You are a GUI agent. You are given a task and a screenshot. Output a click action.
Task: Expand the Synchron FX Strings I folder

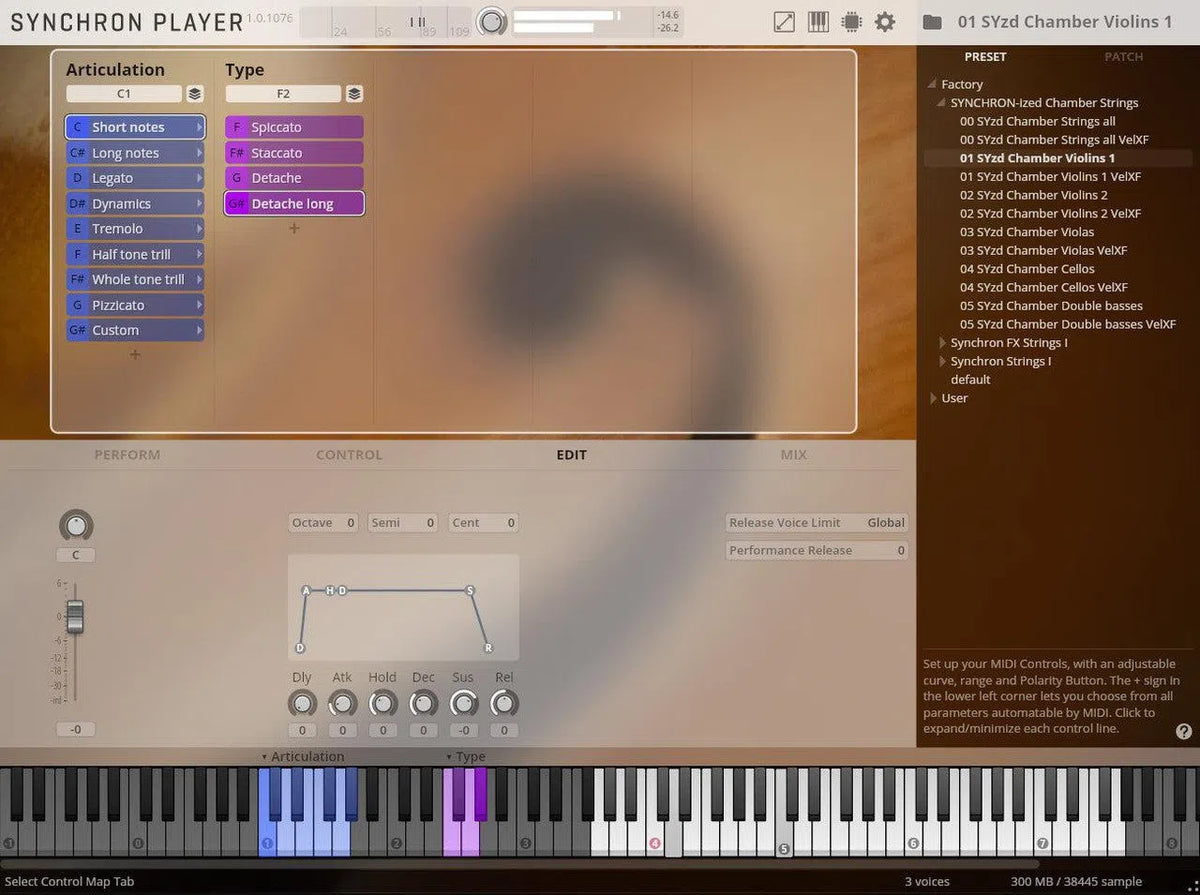(x=942, y=343)
